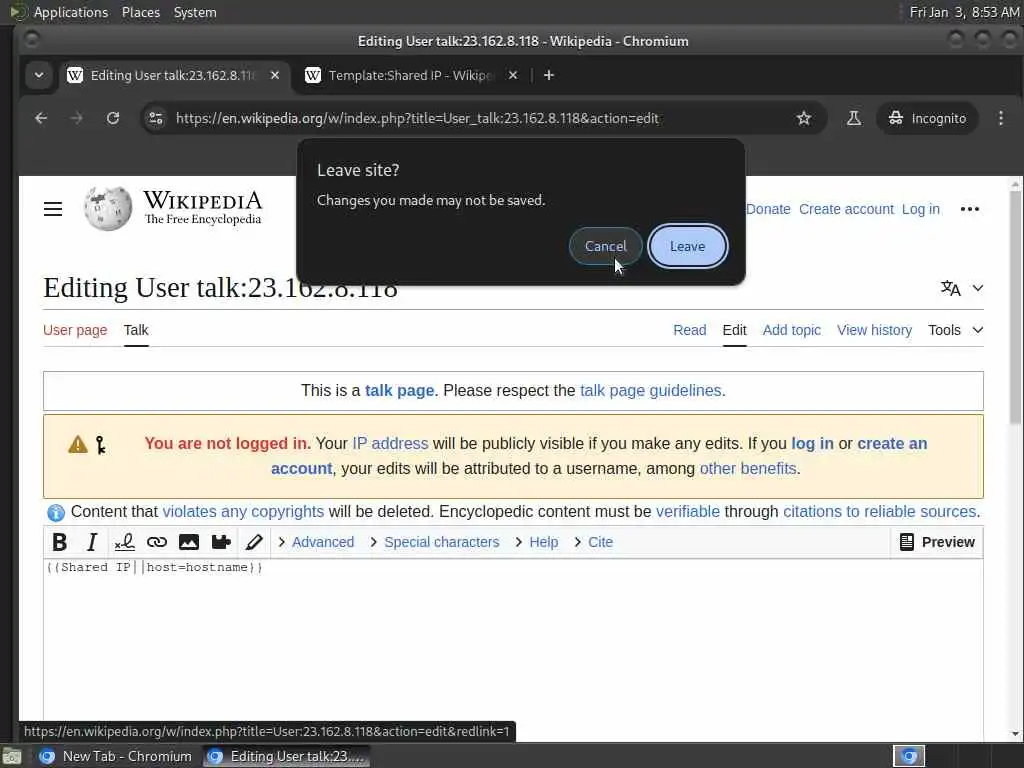
Task: Open a new browser tab with plus
Action: pyautogui.click(x=549, y=75)
